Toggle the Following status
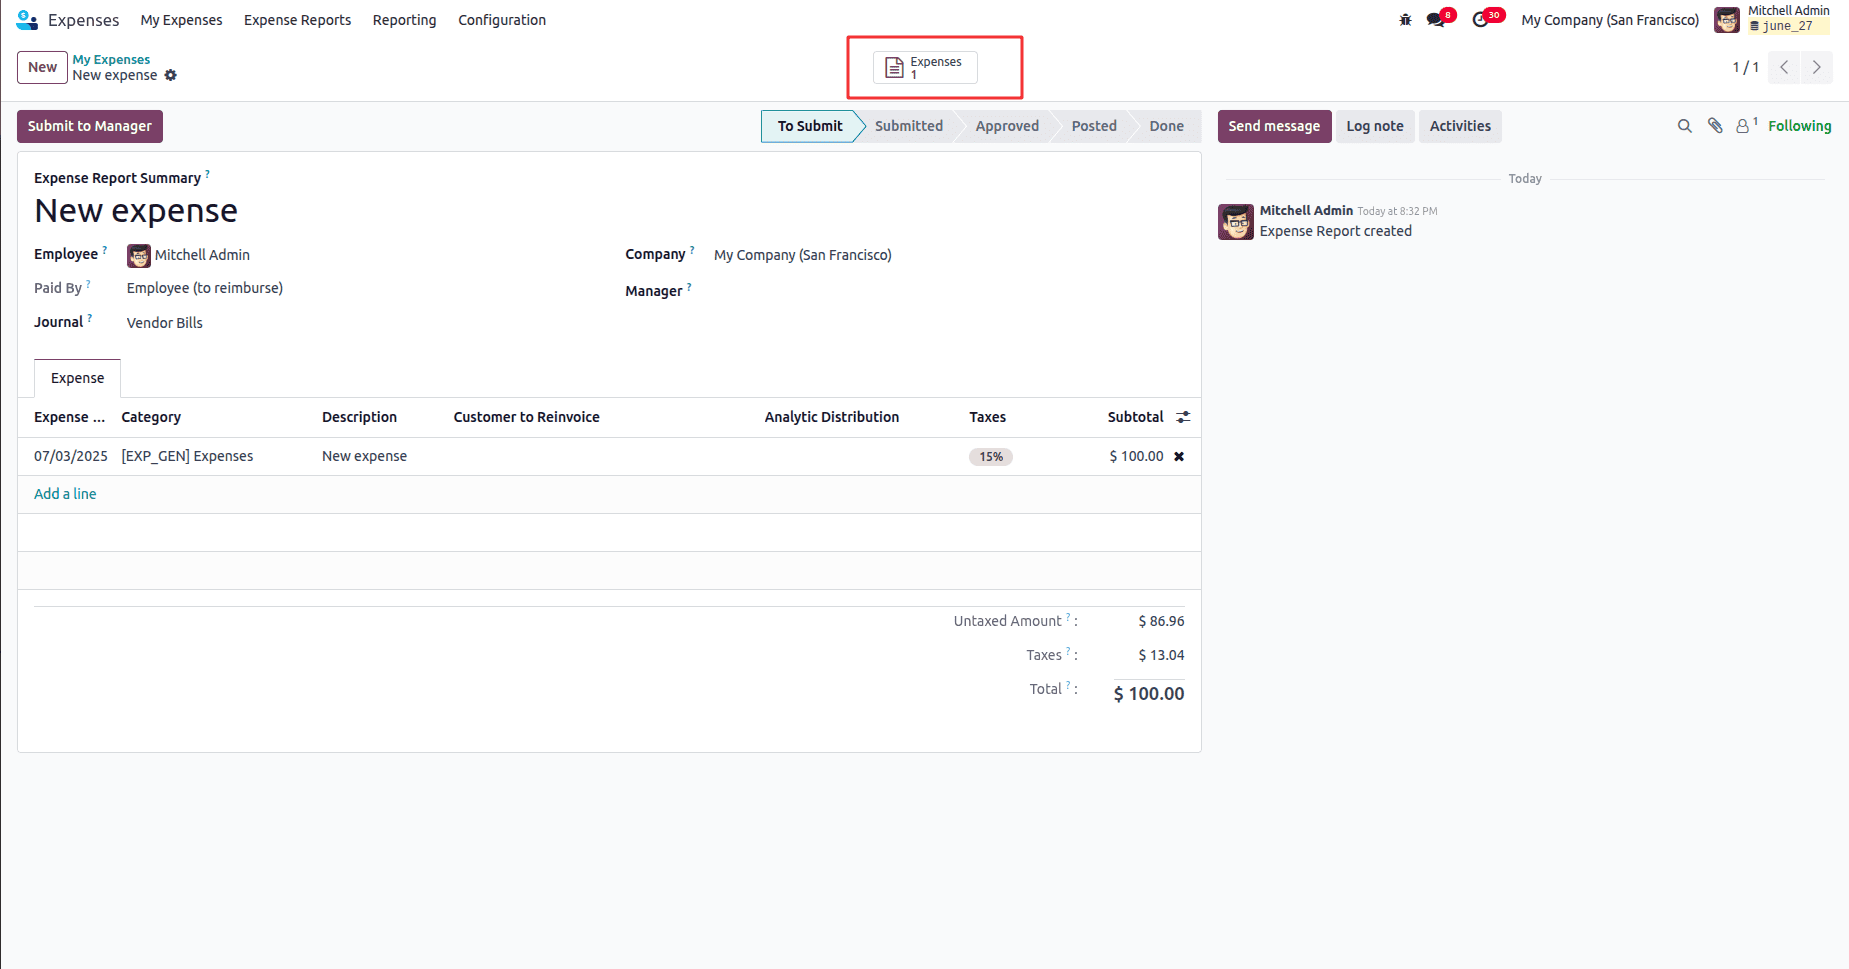 1799,126
